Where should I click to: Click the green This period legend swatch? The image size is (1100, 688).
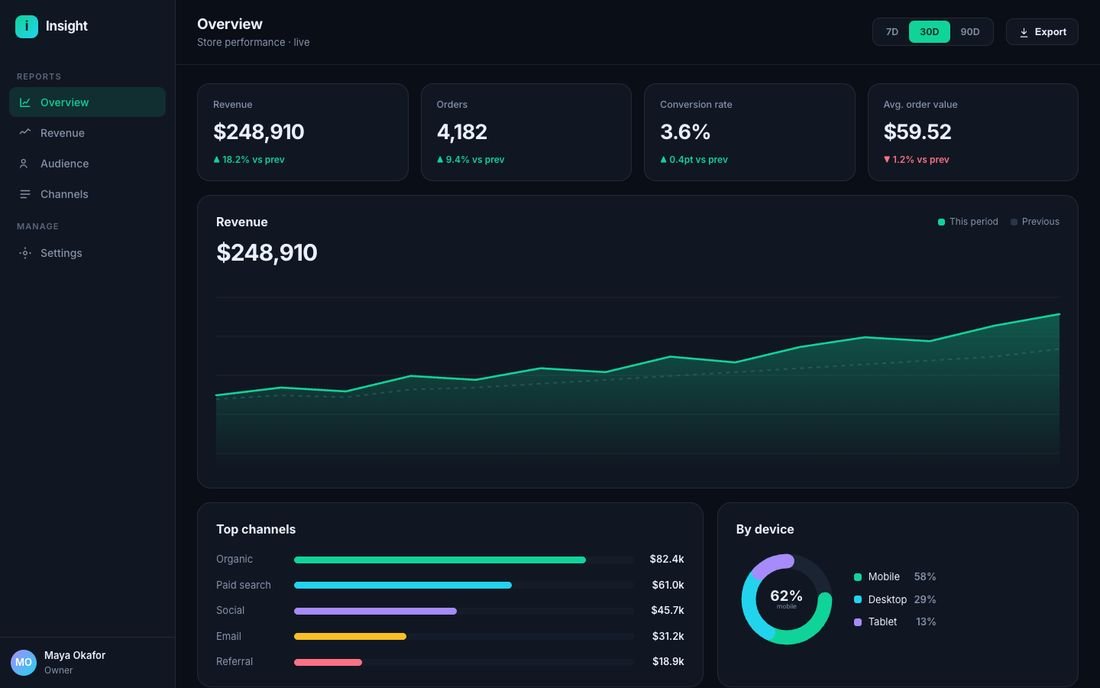tap(941, 222)
